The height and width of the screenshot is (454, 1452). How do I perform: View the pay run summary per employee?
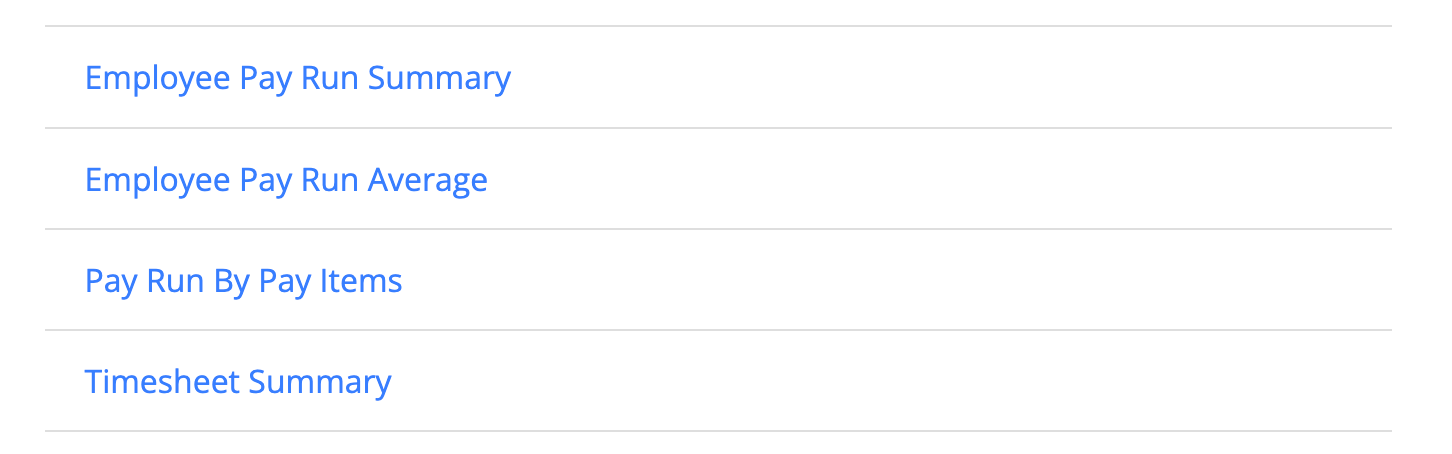tap(297, 78)
